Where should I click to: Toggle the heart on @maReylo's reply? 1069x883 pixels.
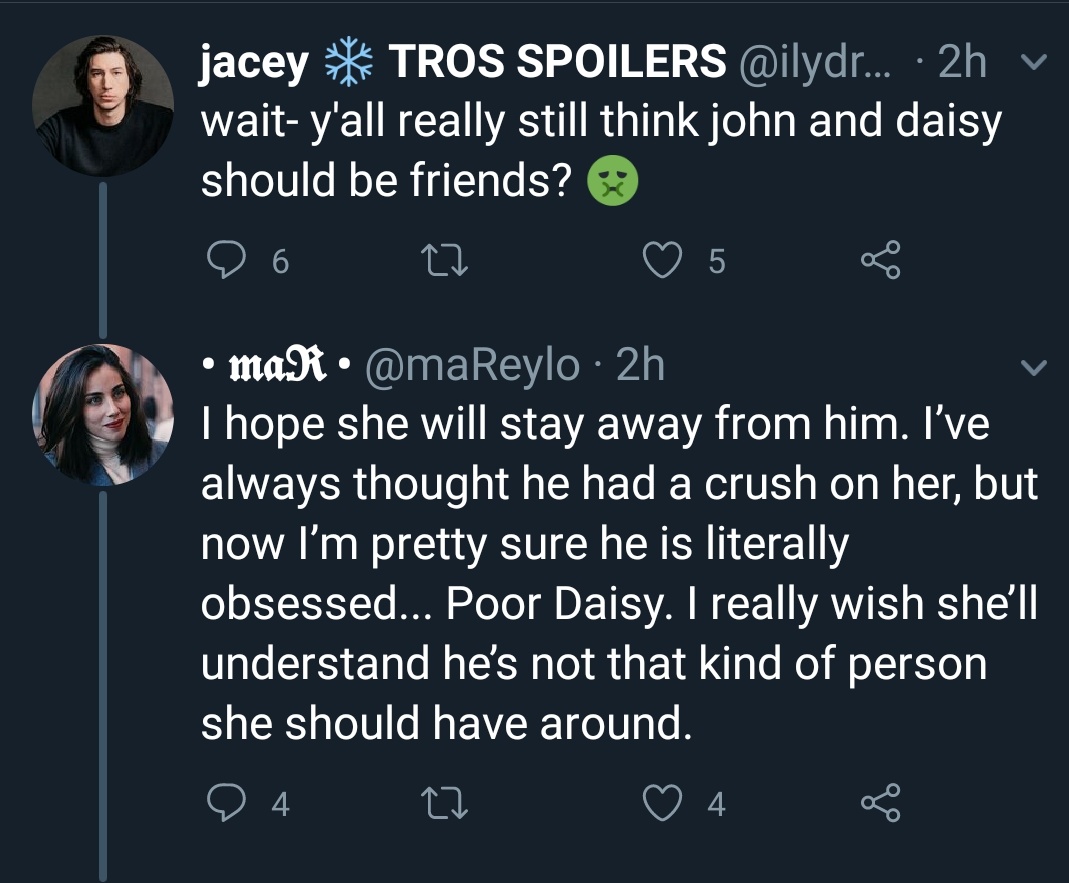tap(660, 804)
